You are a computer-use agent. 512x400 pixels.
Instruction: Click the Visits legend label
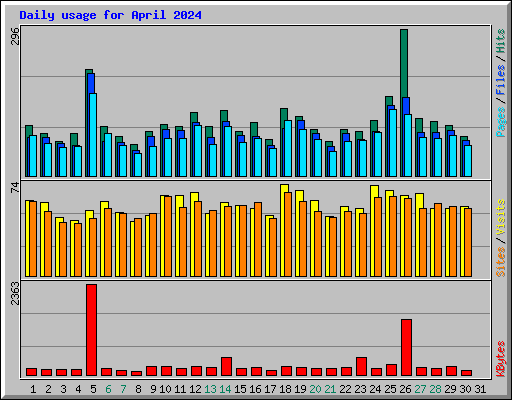click(501, 217)
